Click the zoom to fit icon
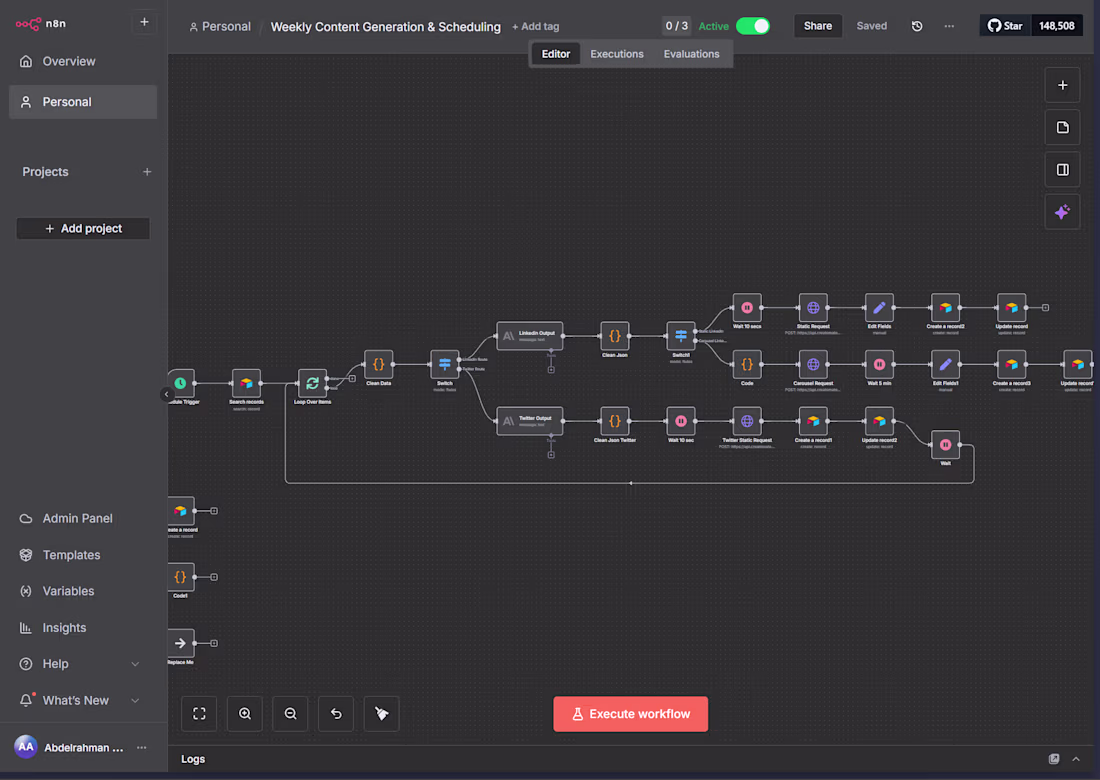Image resolution: width=1100 pixels, height=780 pixels. [199, 713]
